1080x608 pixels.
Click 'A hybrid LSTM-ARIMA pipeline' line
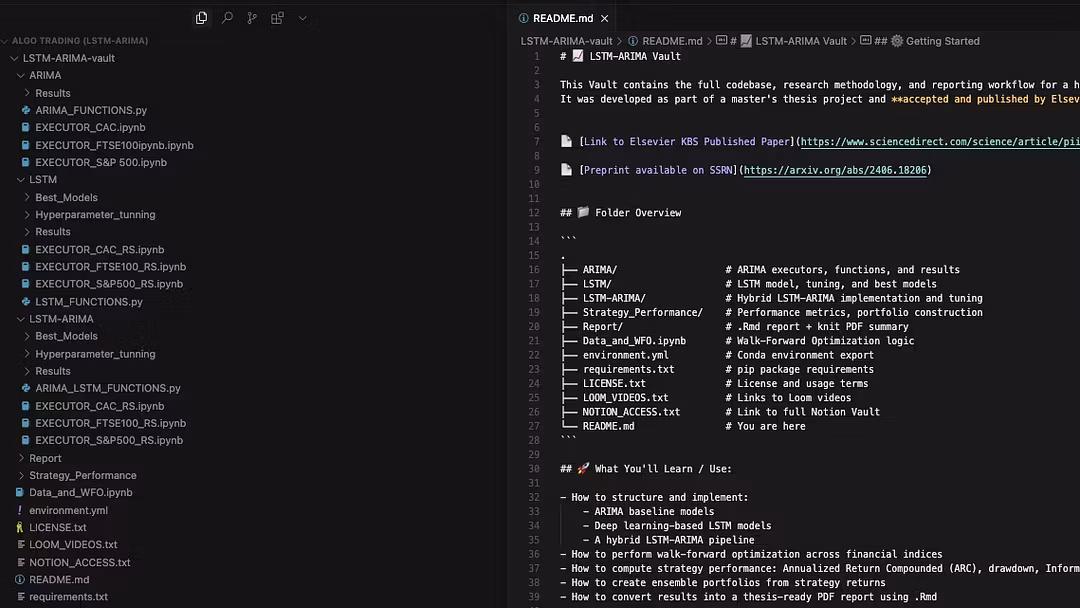674,540
